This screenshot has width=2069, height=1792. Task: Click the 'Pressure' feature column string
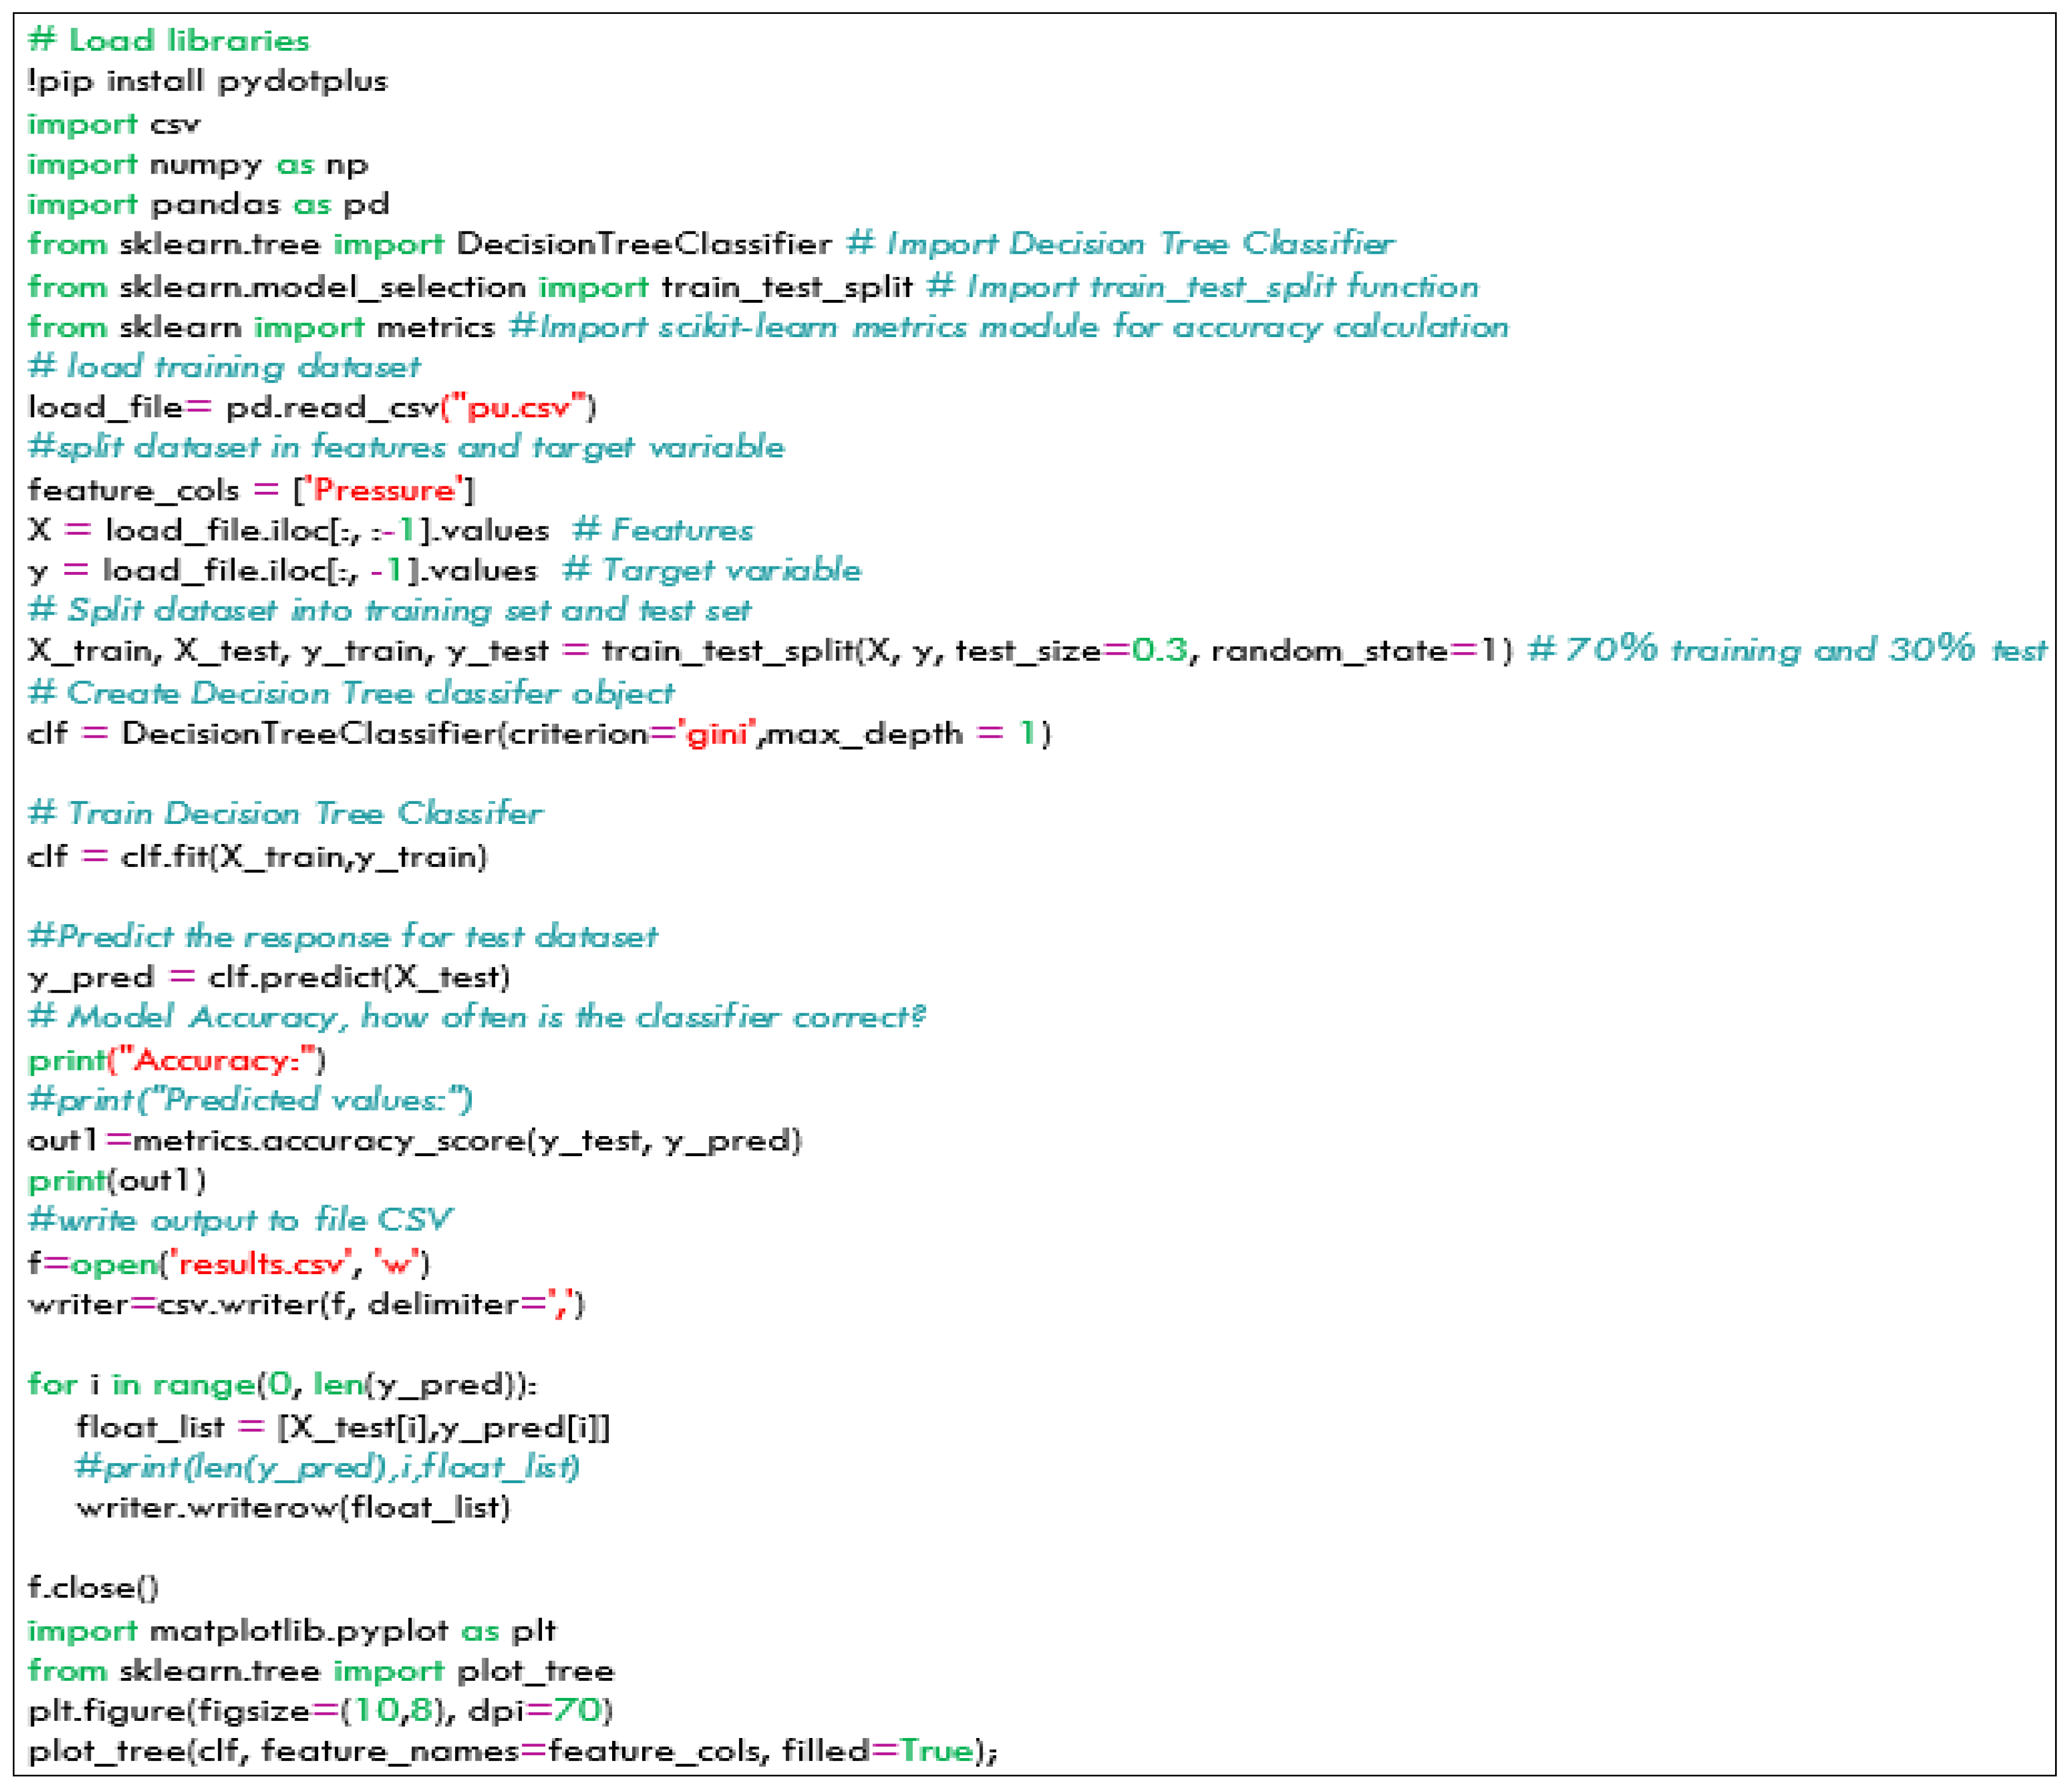[x=383, y=490]
